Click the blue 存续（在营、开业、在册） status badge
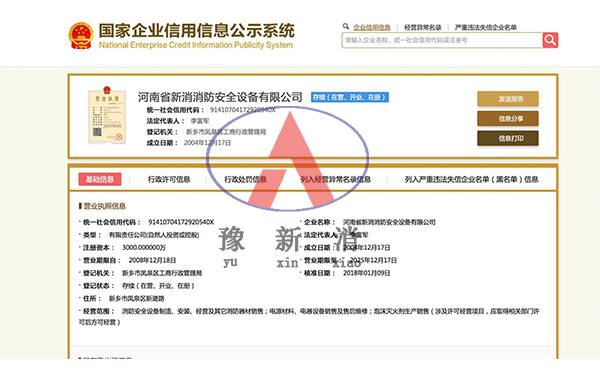 click(x=350, y=97)
